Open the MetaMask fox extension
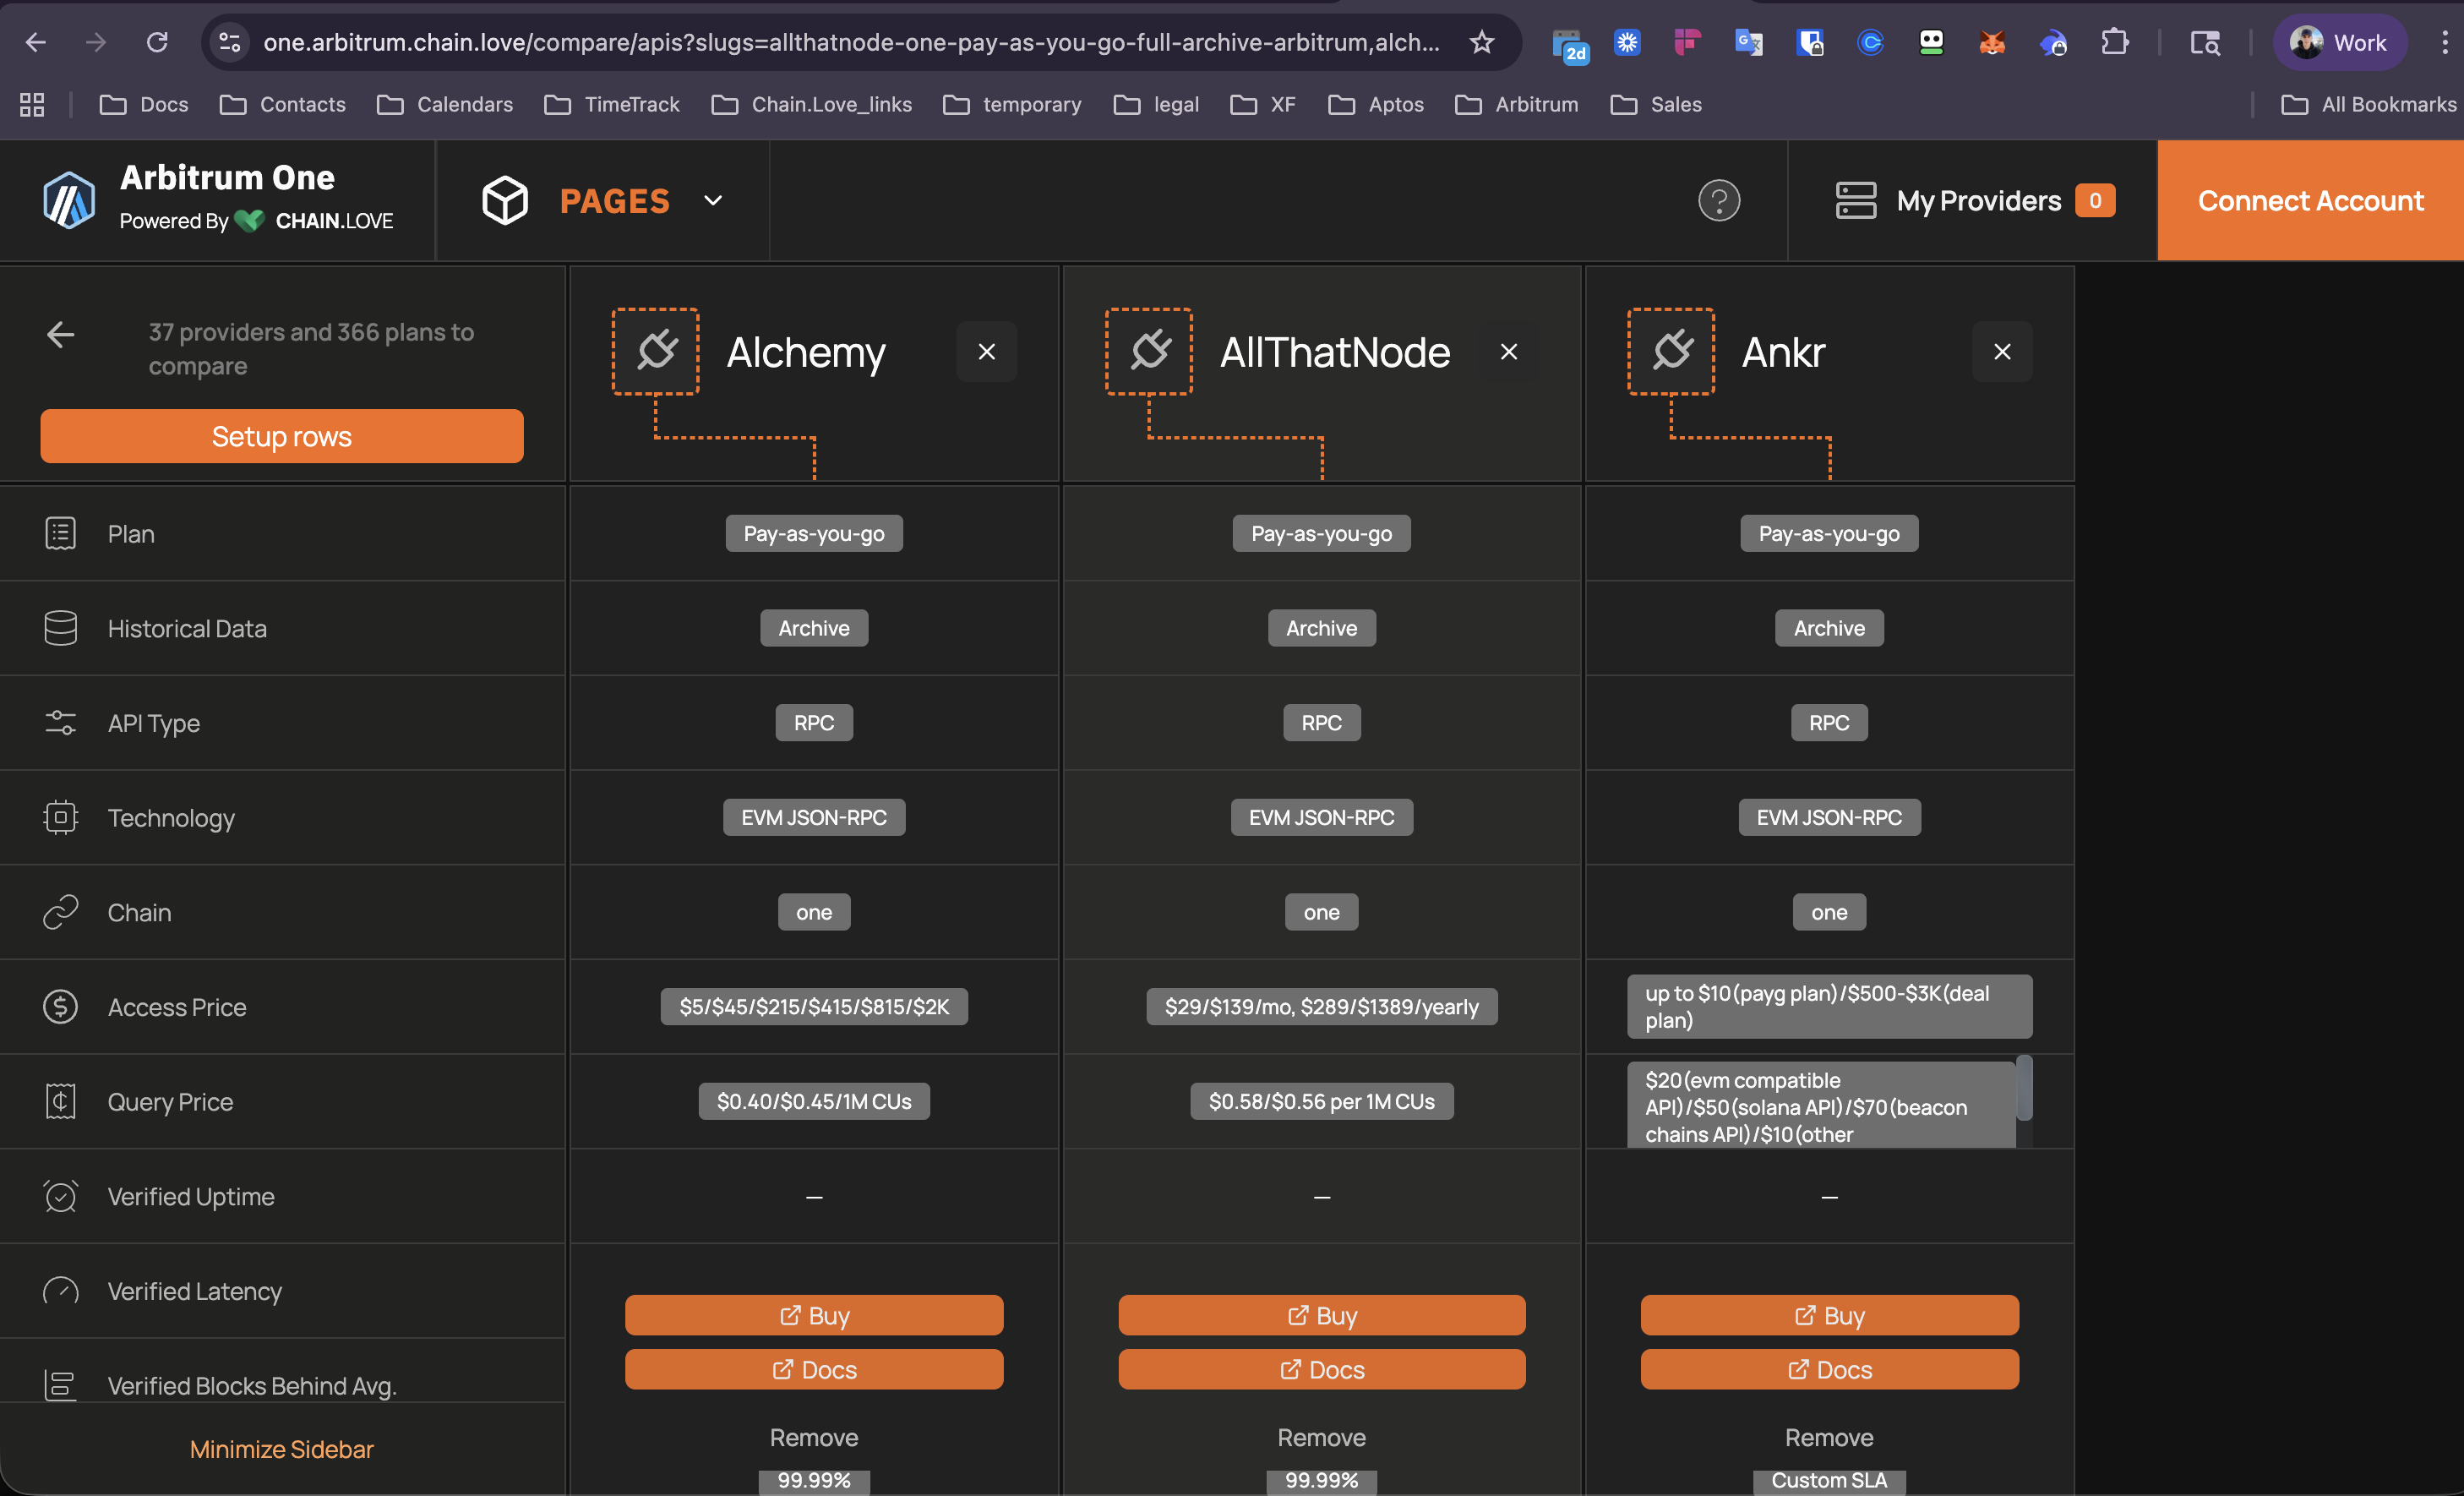The width and height of the screenshot is (2464, 1496). pos(1991,42)
